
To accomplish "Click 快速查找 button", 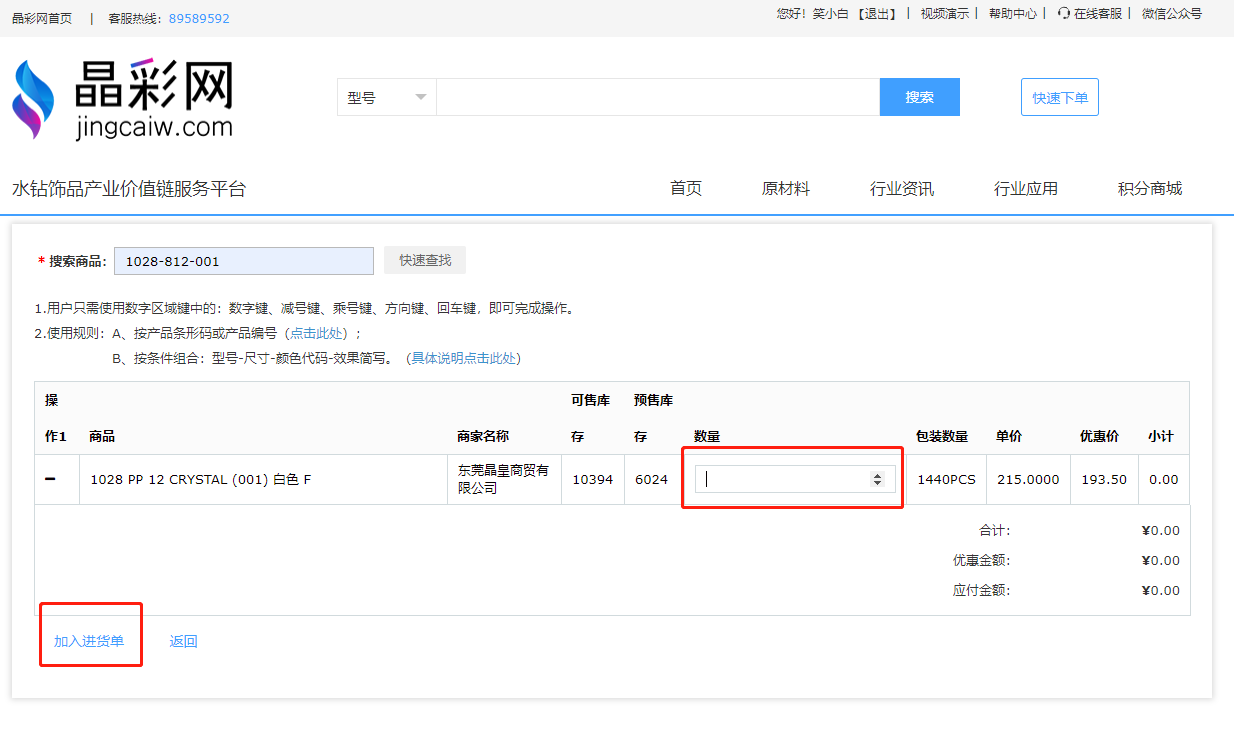I will [425, 260].
